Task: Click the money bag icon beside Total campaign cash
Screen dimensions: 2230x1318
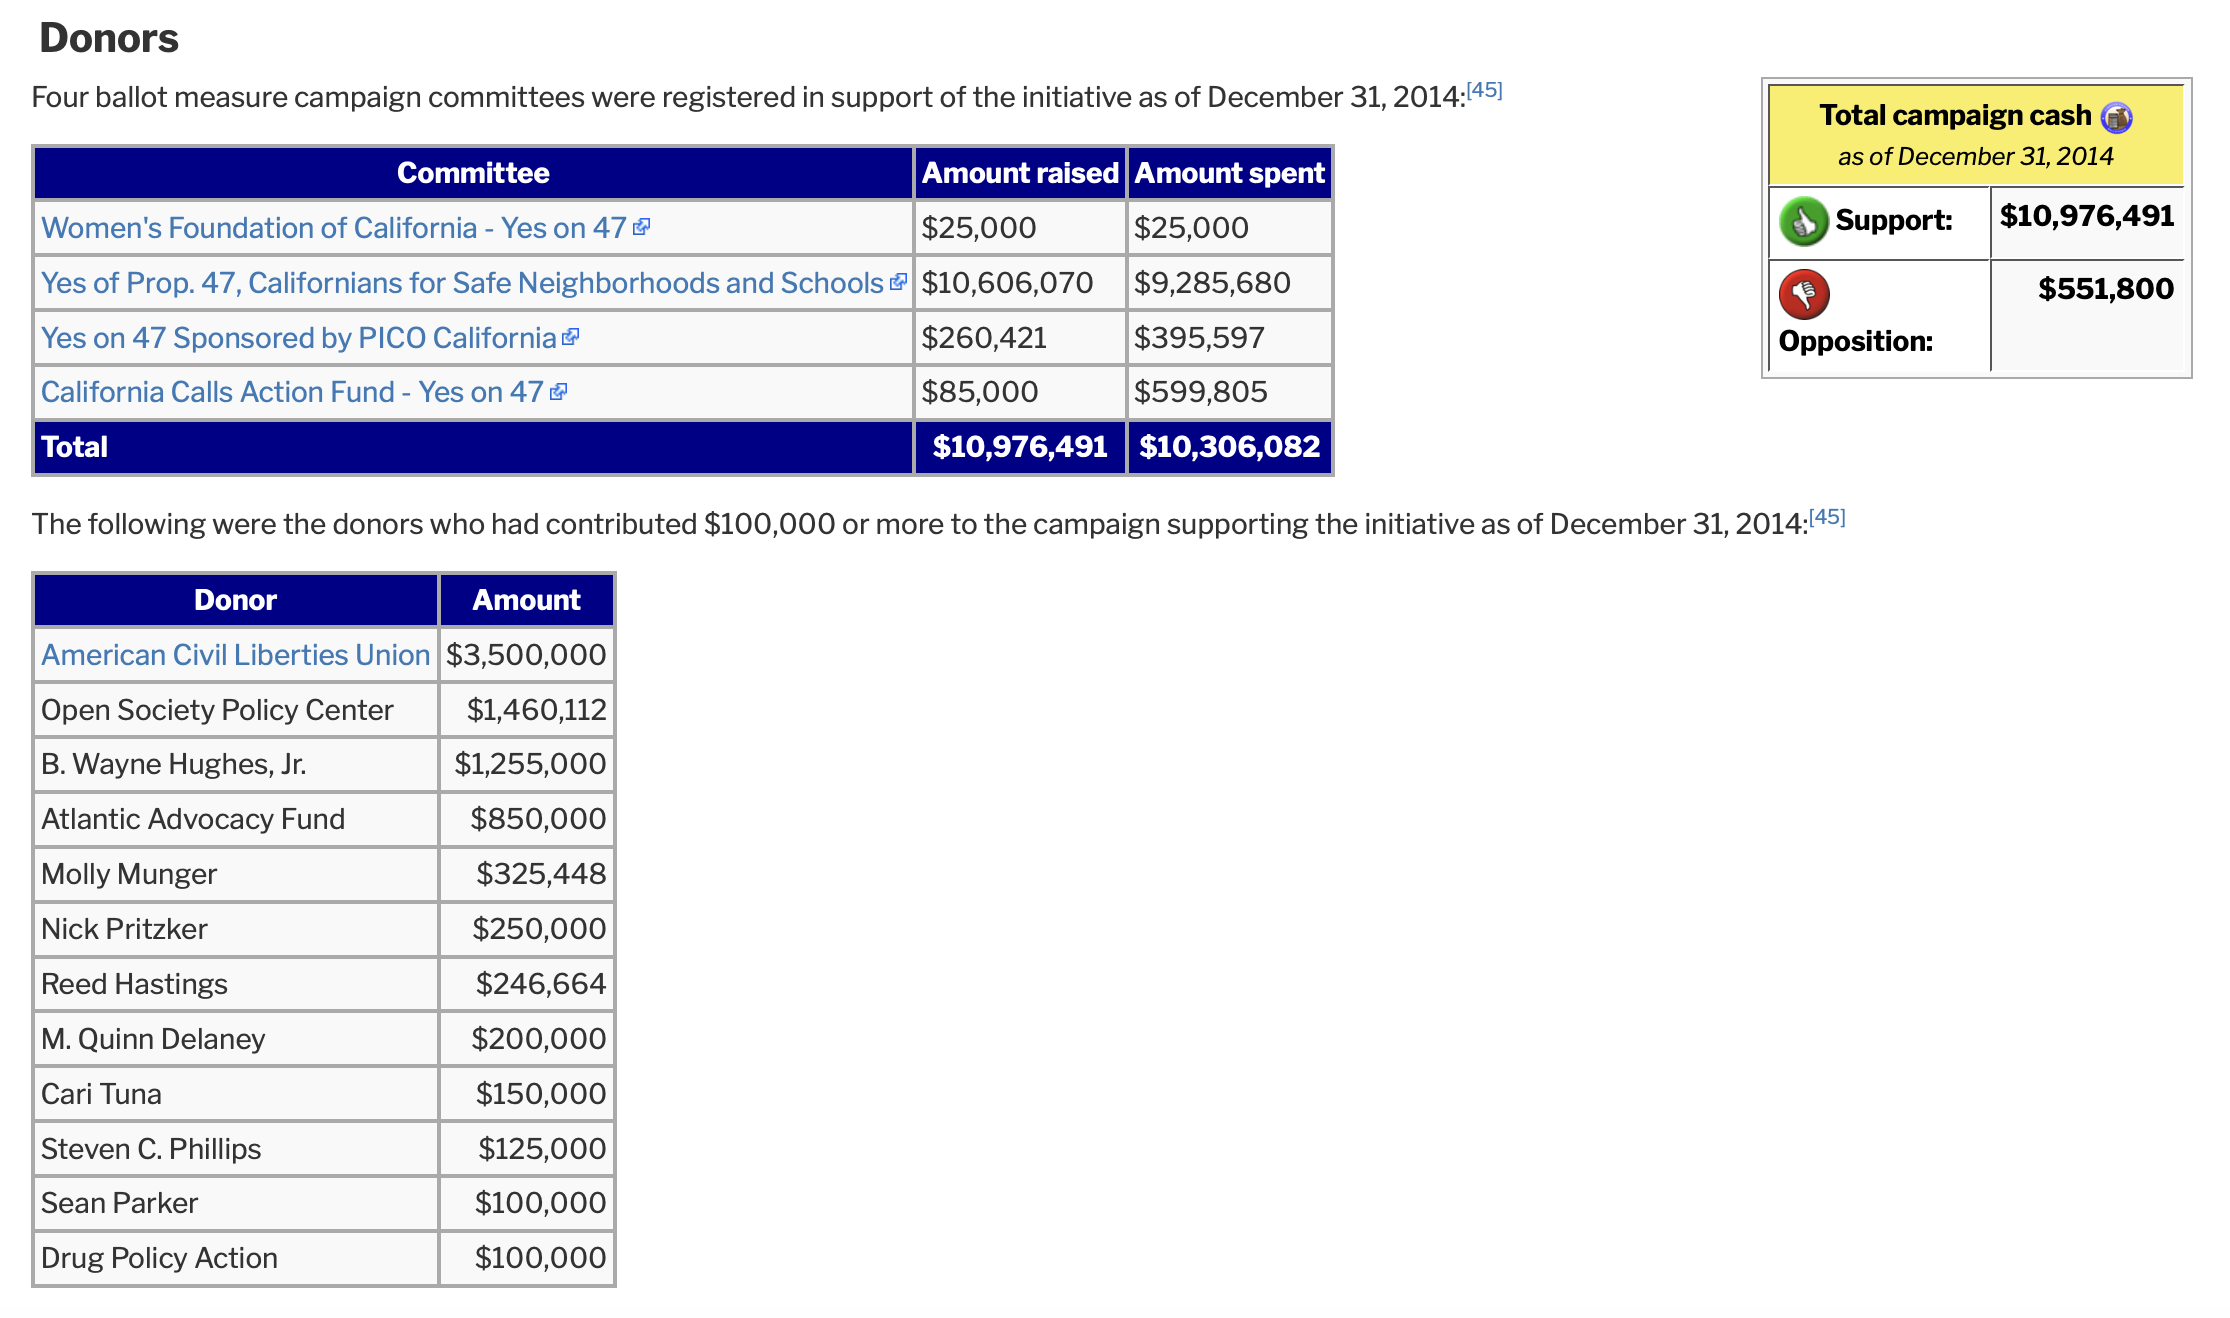Action: point(2116,117)
